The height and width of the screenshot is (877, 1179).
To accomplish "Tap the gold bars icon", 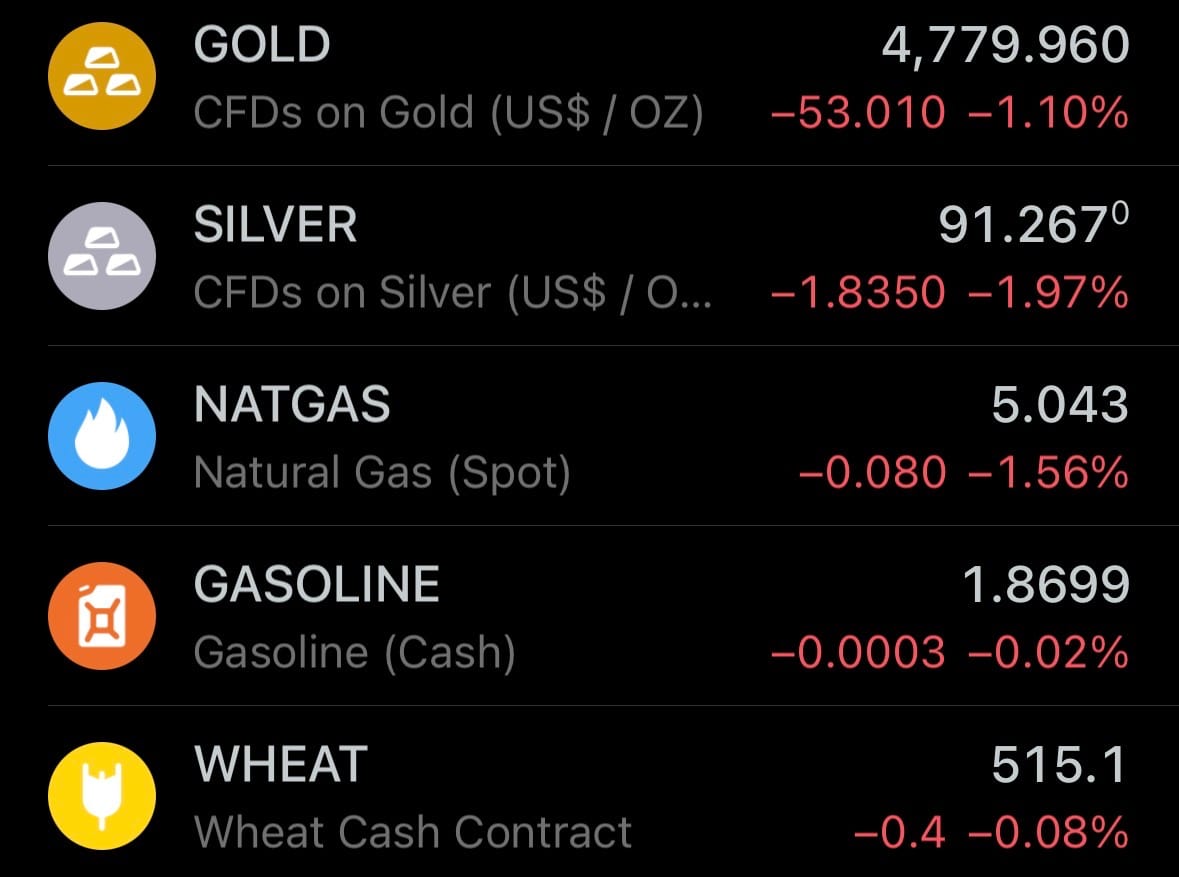I will click(x=102, y=76).
